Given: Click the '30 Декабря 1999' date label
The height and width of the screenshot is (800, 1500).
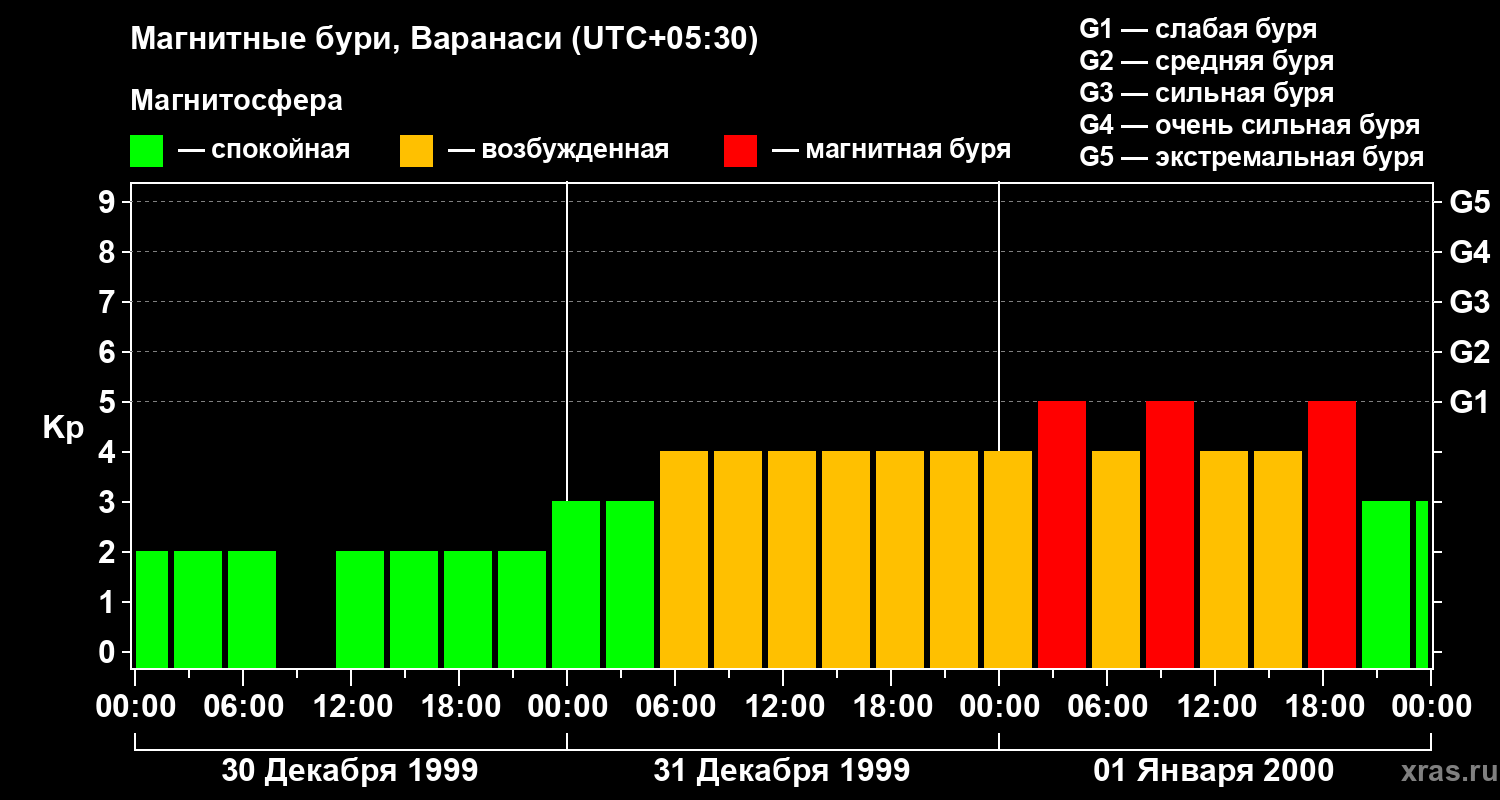Looking at the screenshot, I should pyautogui.click(x=350, y=771).
